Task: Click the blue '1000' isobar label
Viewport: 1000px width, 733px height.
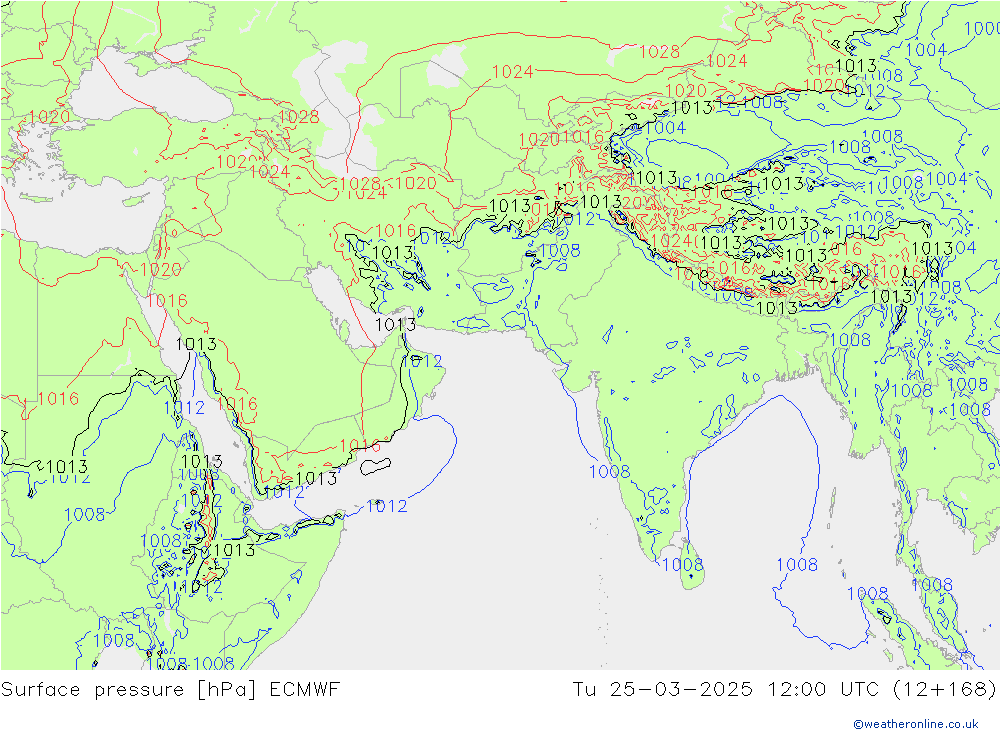Action: coord(982,29)
